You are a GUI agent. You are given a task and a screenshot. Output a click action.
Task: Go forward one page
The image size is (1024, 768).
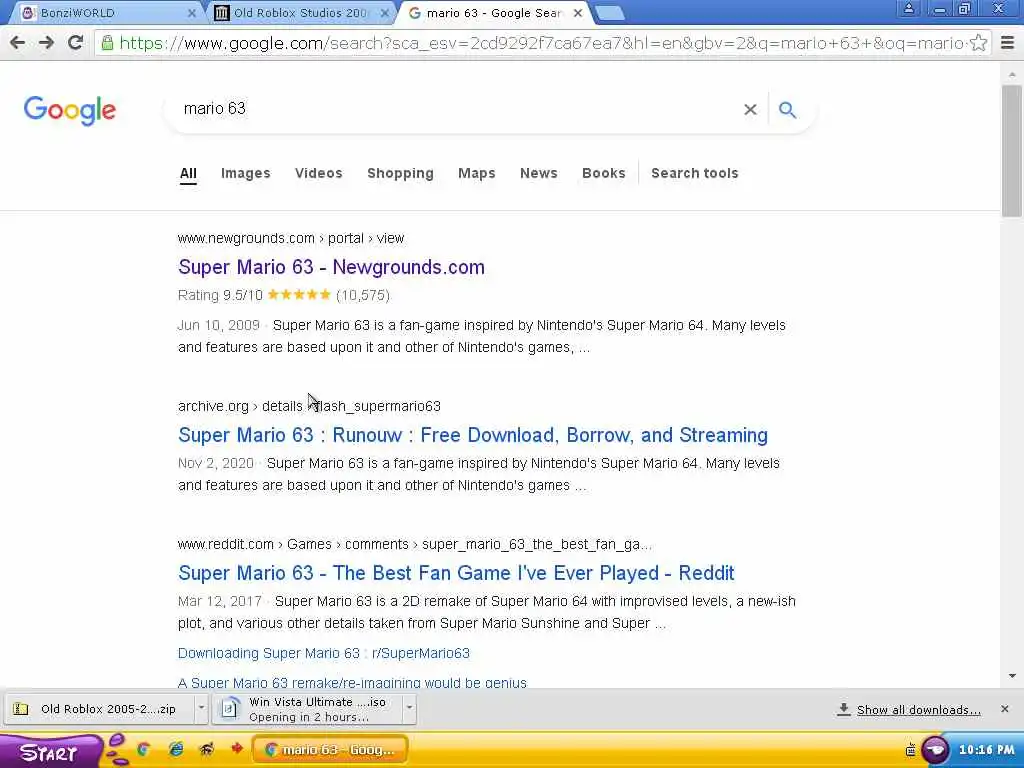(46, 43)
